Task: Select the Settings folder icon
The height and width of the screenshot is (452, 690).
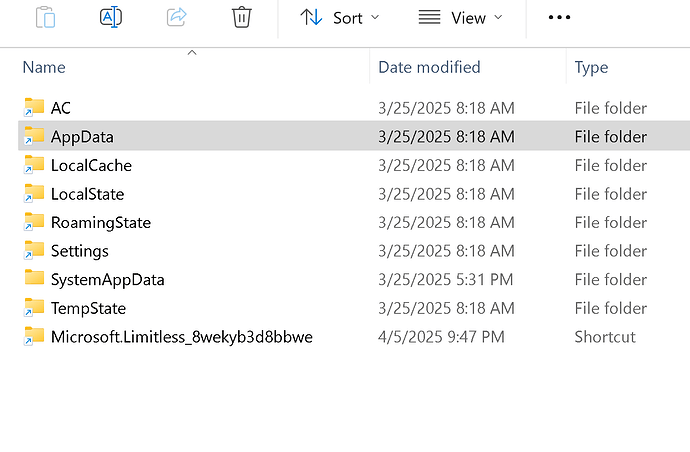Action: pos(34,250)
